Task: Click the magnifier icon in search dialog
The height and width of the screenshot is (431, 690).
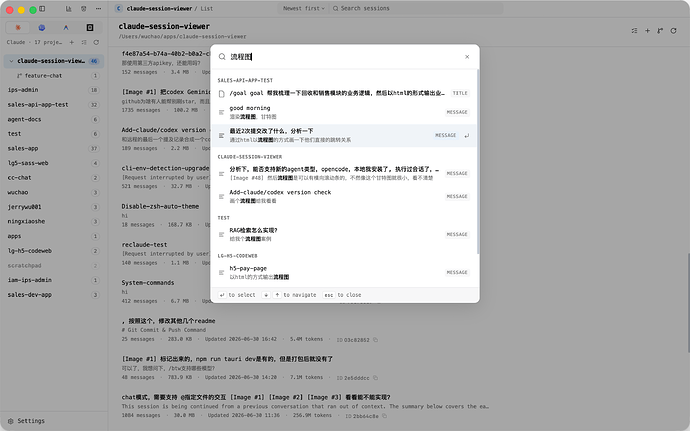Action: (x=222, y=57)
